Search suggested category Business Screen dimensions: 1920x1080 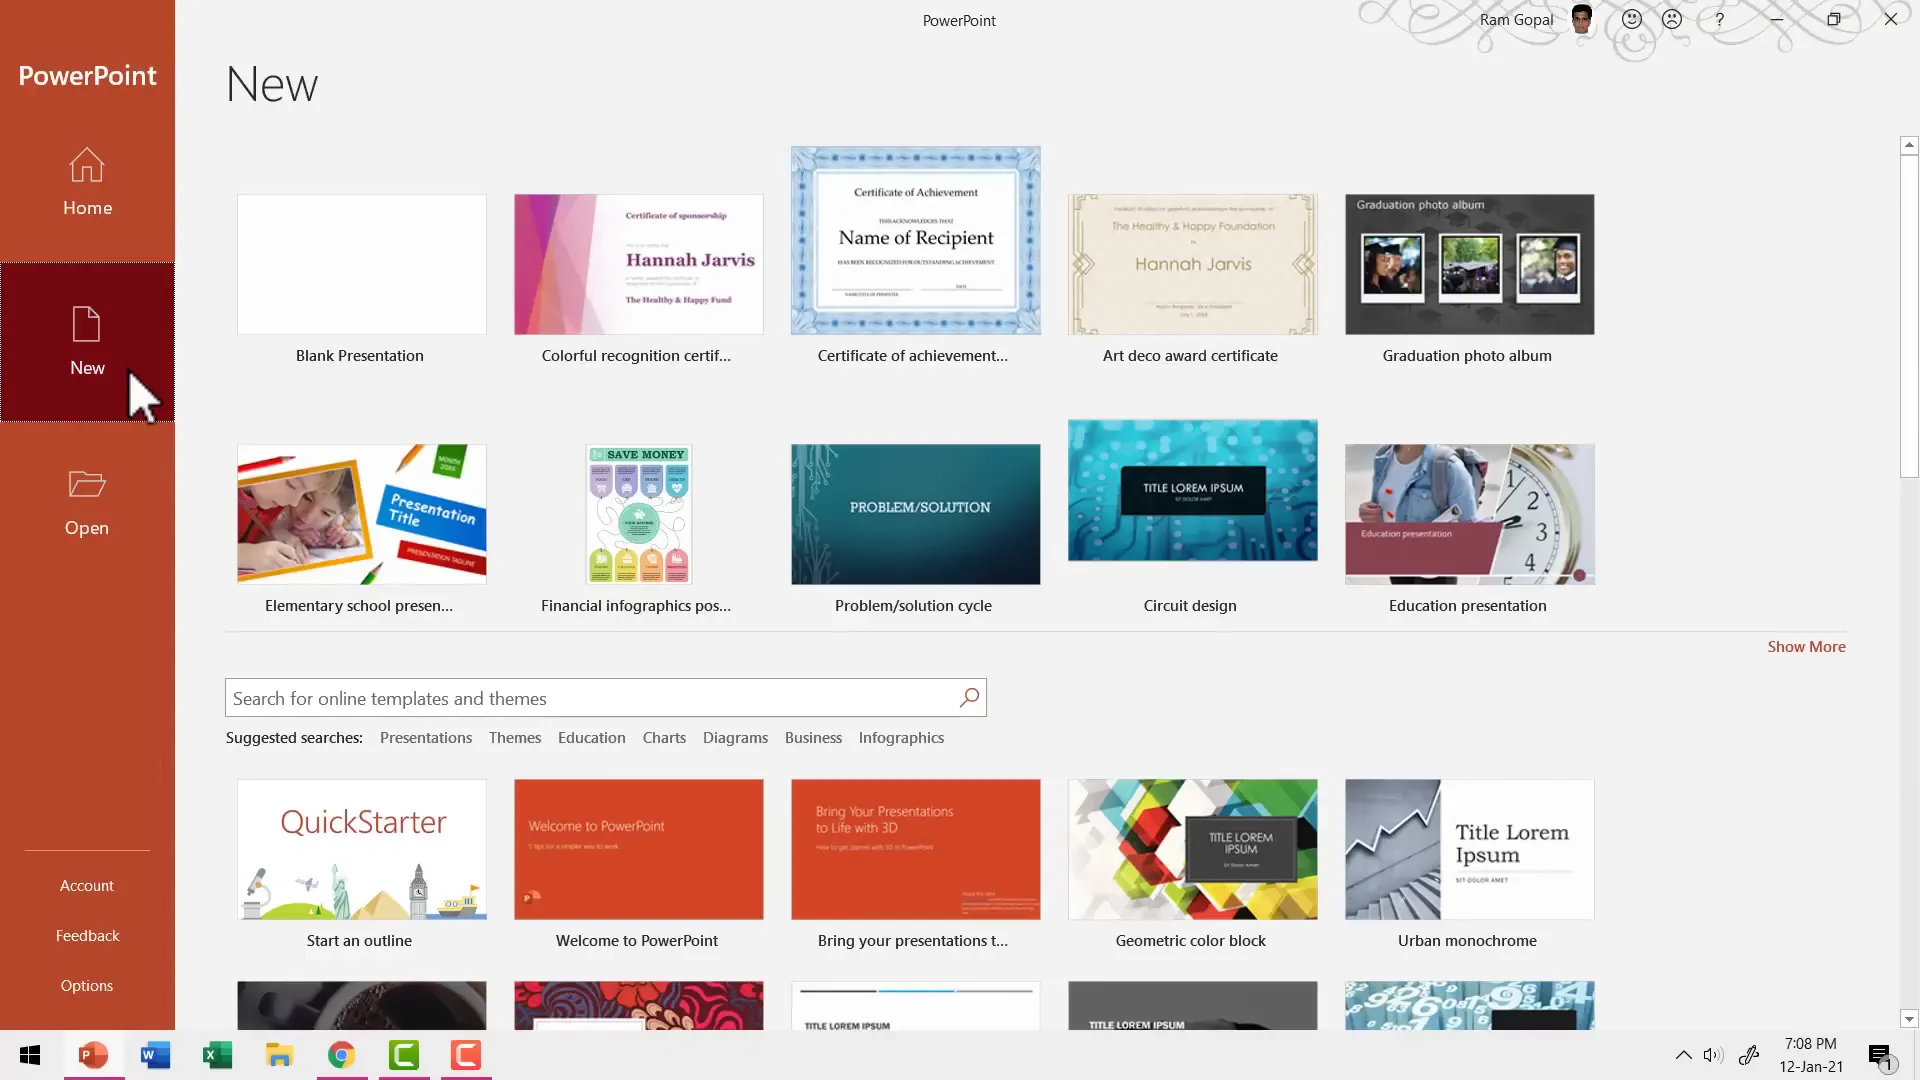(813, 738)
